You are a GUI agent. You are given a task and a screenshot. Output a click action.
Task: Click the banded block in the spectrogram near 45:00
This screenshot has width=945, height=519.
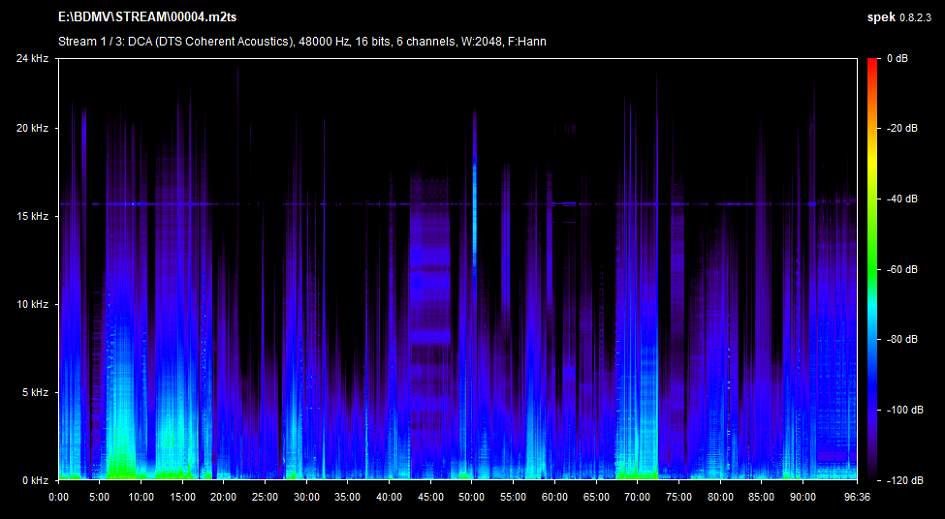pyautogui.click(x=431, y=300)
